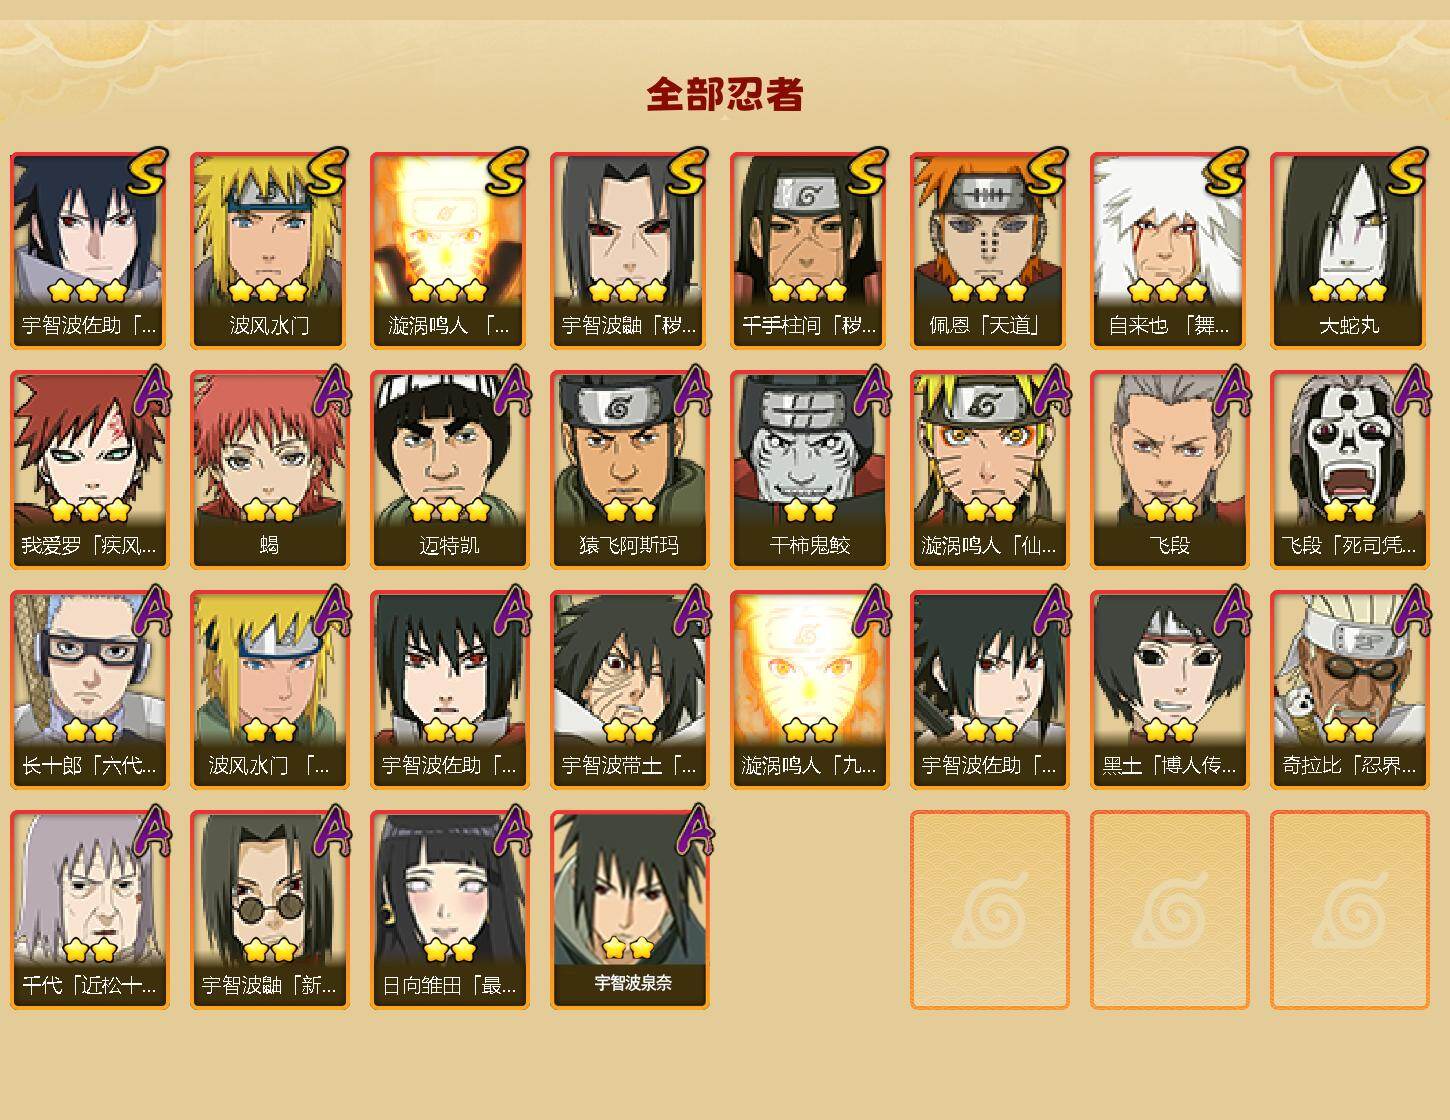Select the 千代 elderly ninja card
Screen dimensions: 1450x1120
tap(89, 910)
